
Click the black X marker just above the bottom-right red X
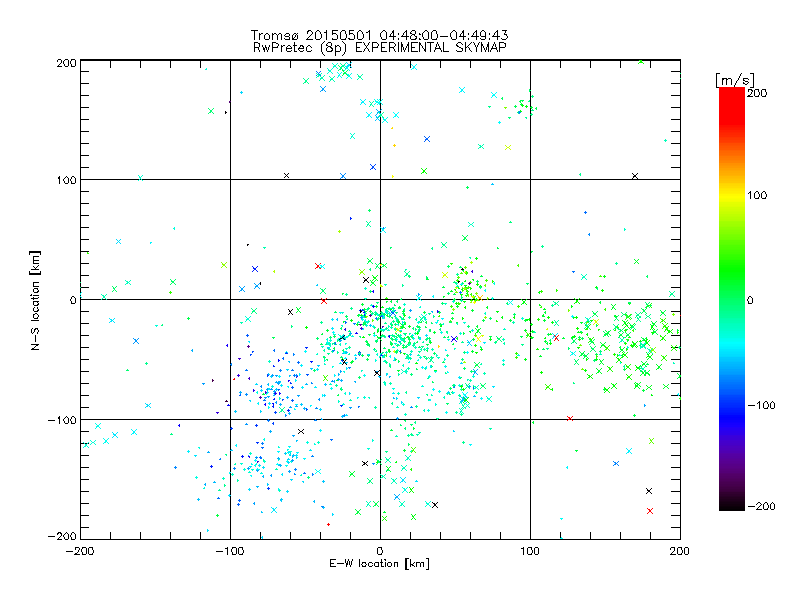(649, 491)
